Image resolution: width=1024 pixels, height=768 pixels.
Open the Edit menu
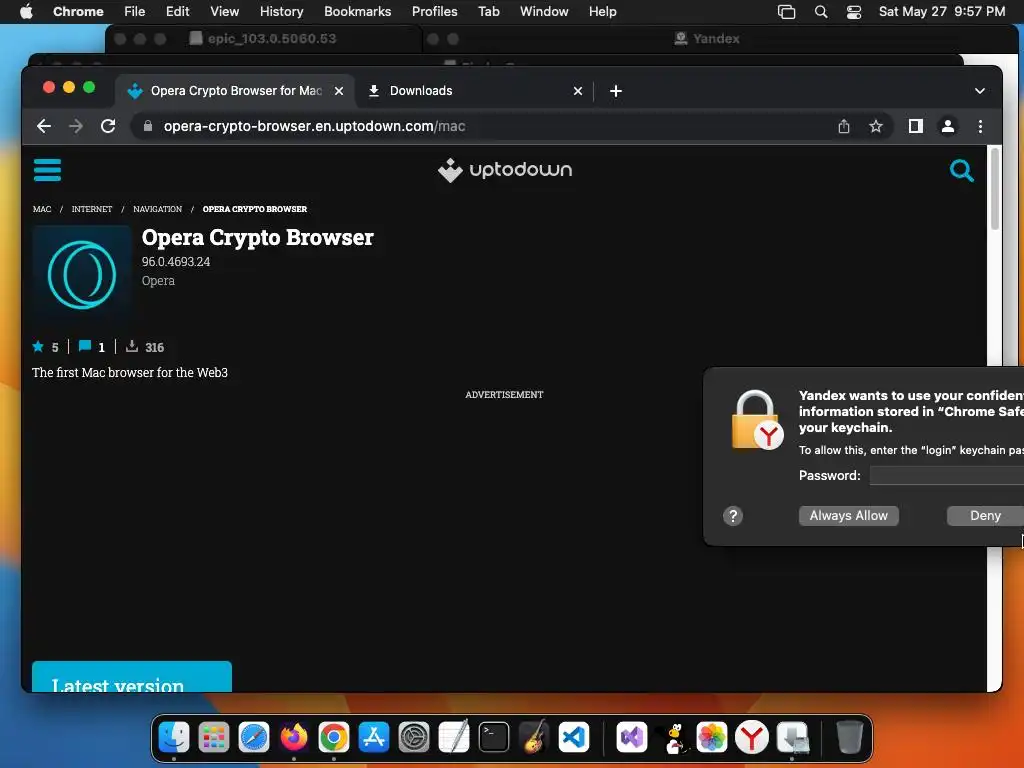point(177,12)
